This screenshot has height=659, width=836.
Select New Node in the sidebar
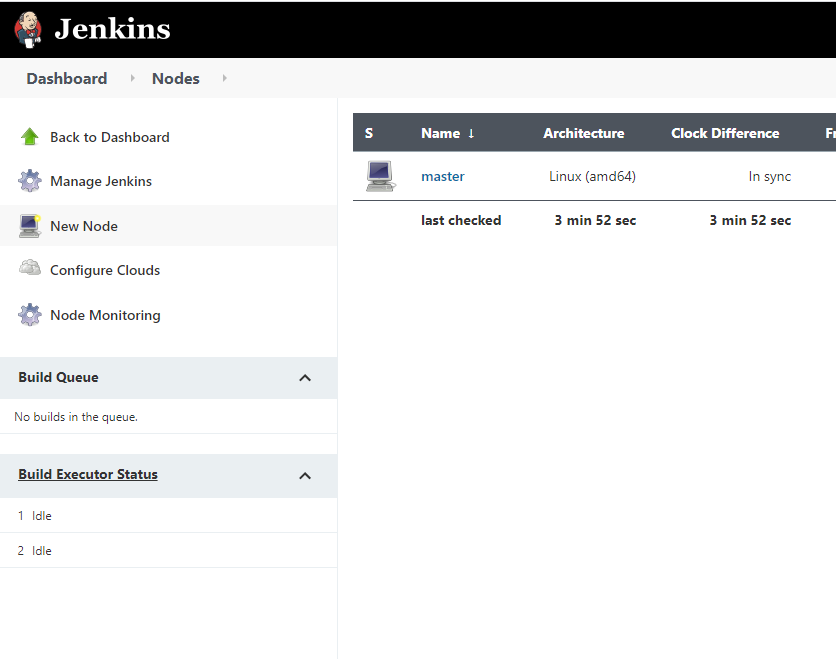[84, 226]
